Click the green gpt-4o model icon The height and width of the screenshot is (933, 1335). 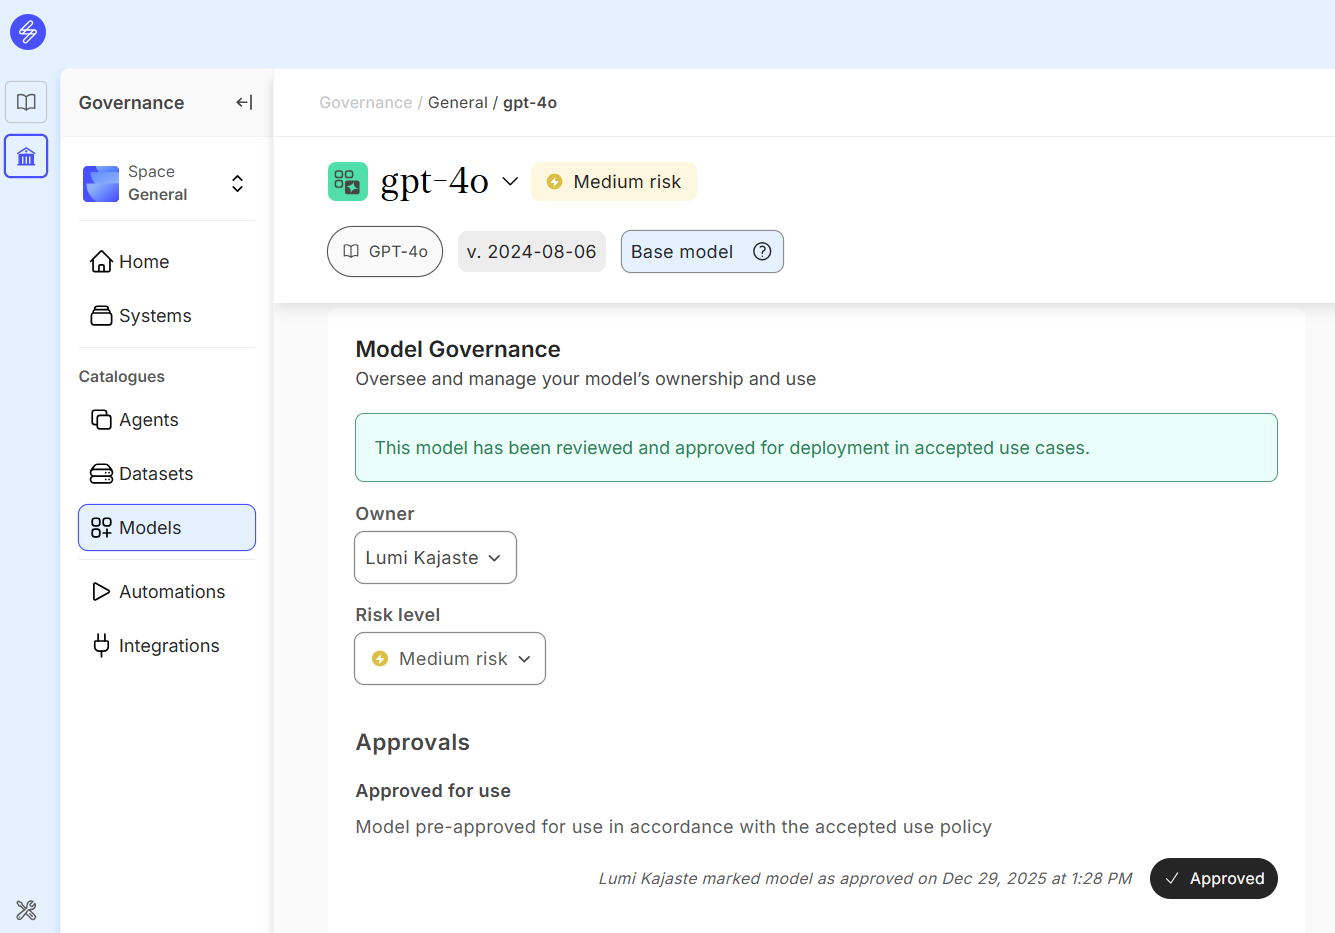347,182
